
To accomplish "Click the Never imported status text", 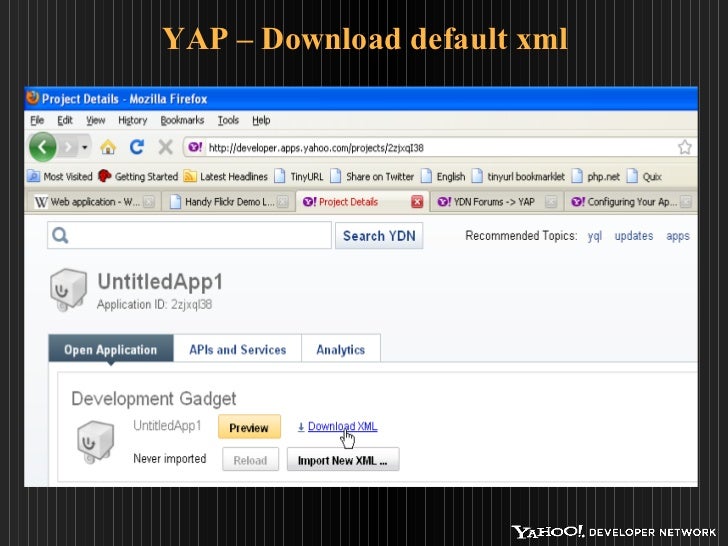I will click(x=169, y=459).
